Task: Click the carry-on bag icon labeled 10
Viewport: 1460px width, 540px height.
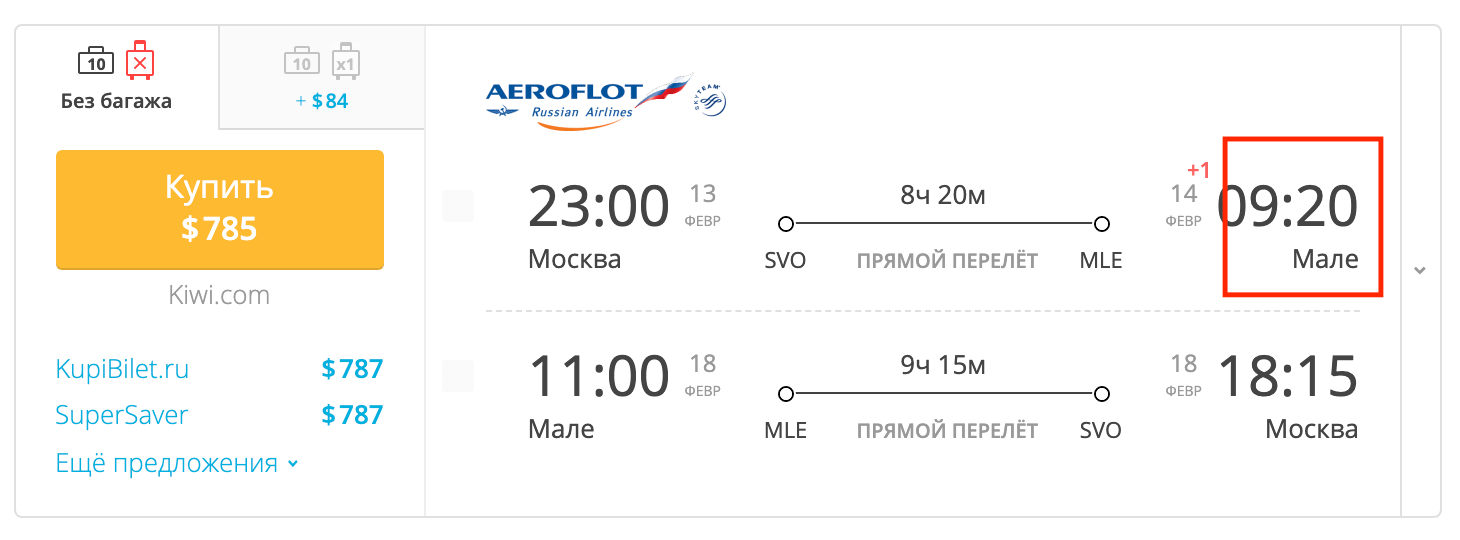Action: click(x=95, y=62)
